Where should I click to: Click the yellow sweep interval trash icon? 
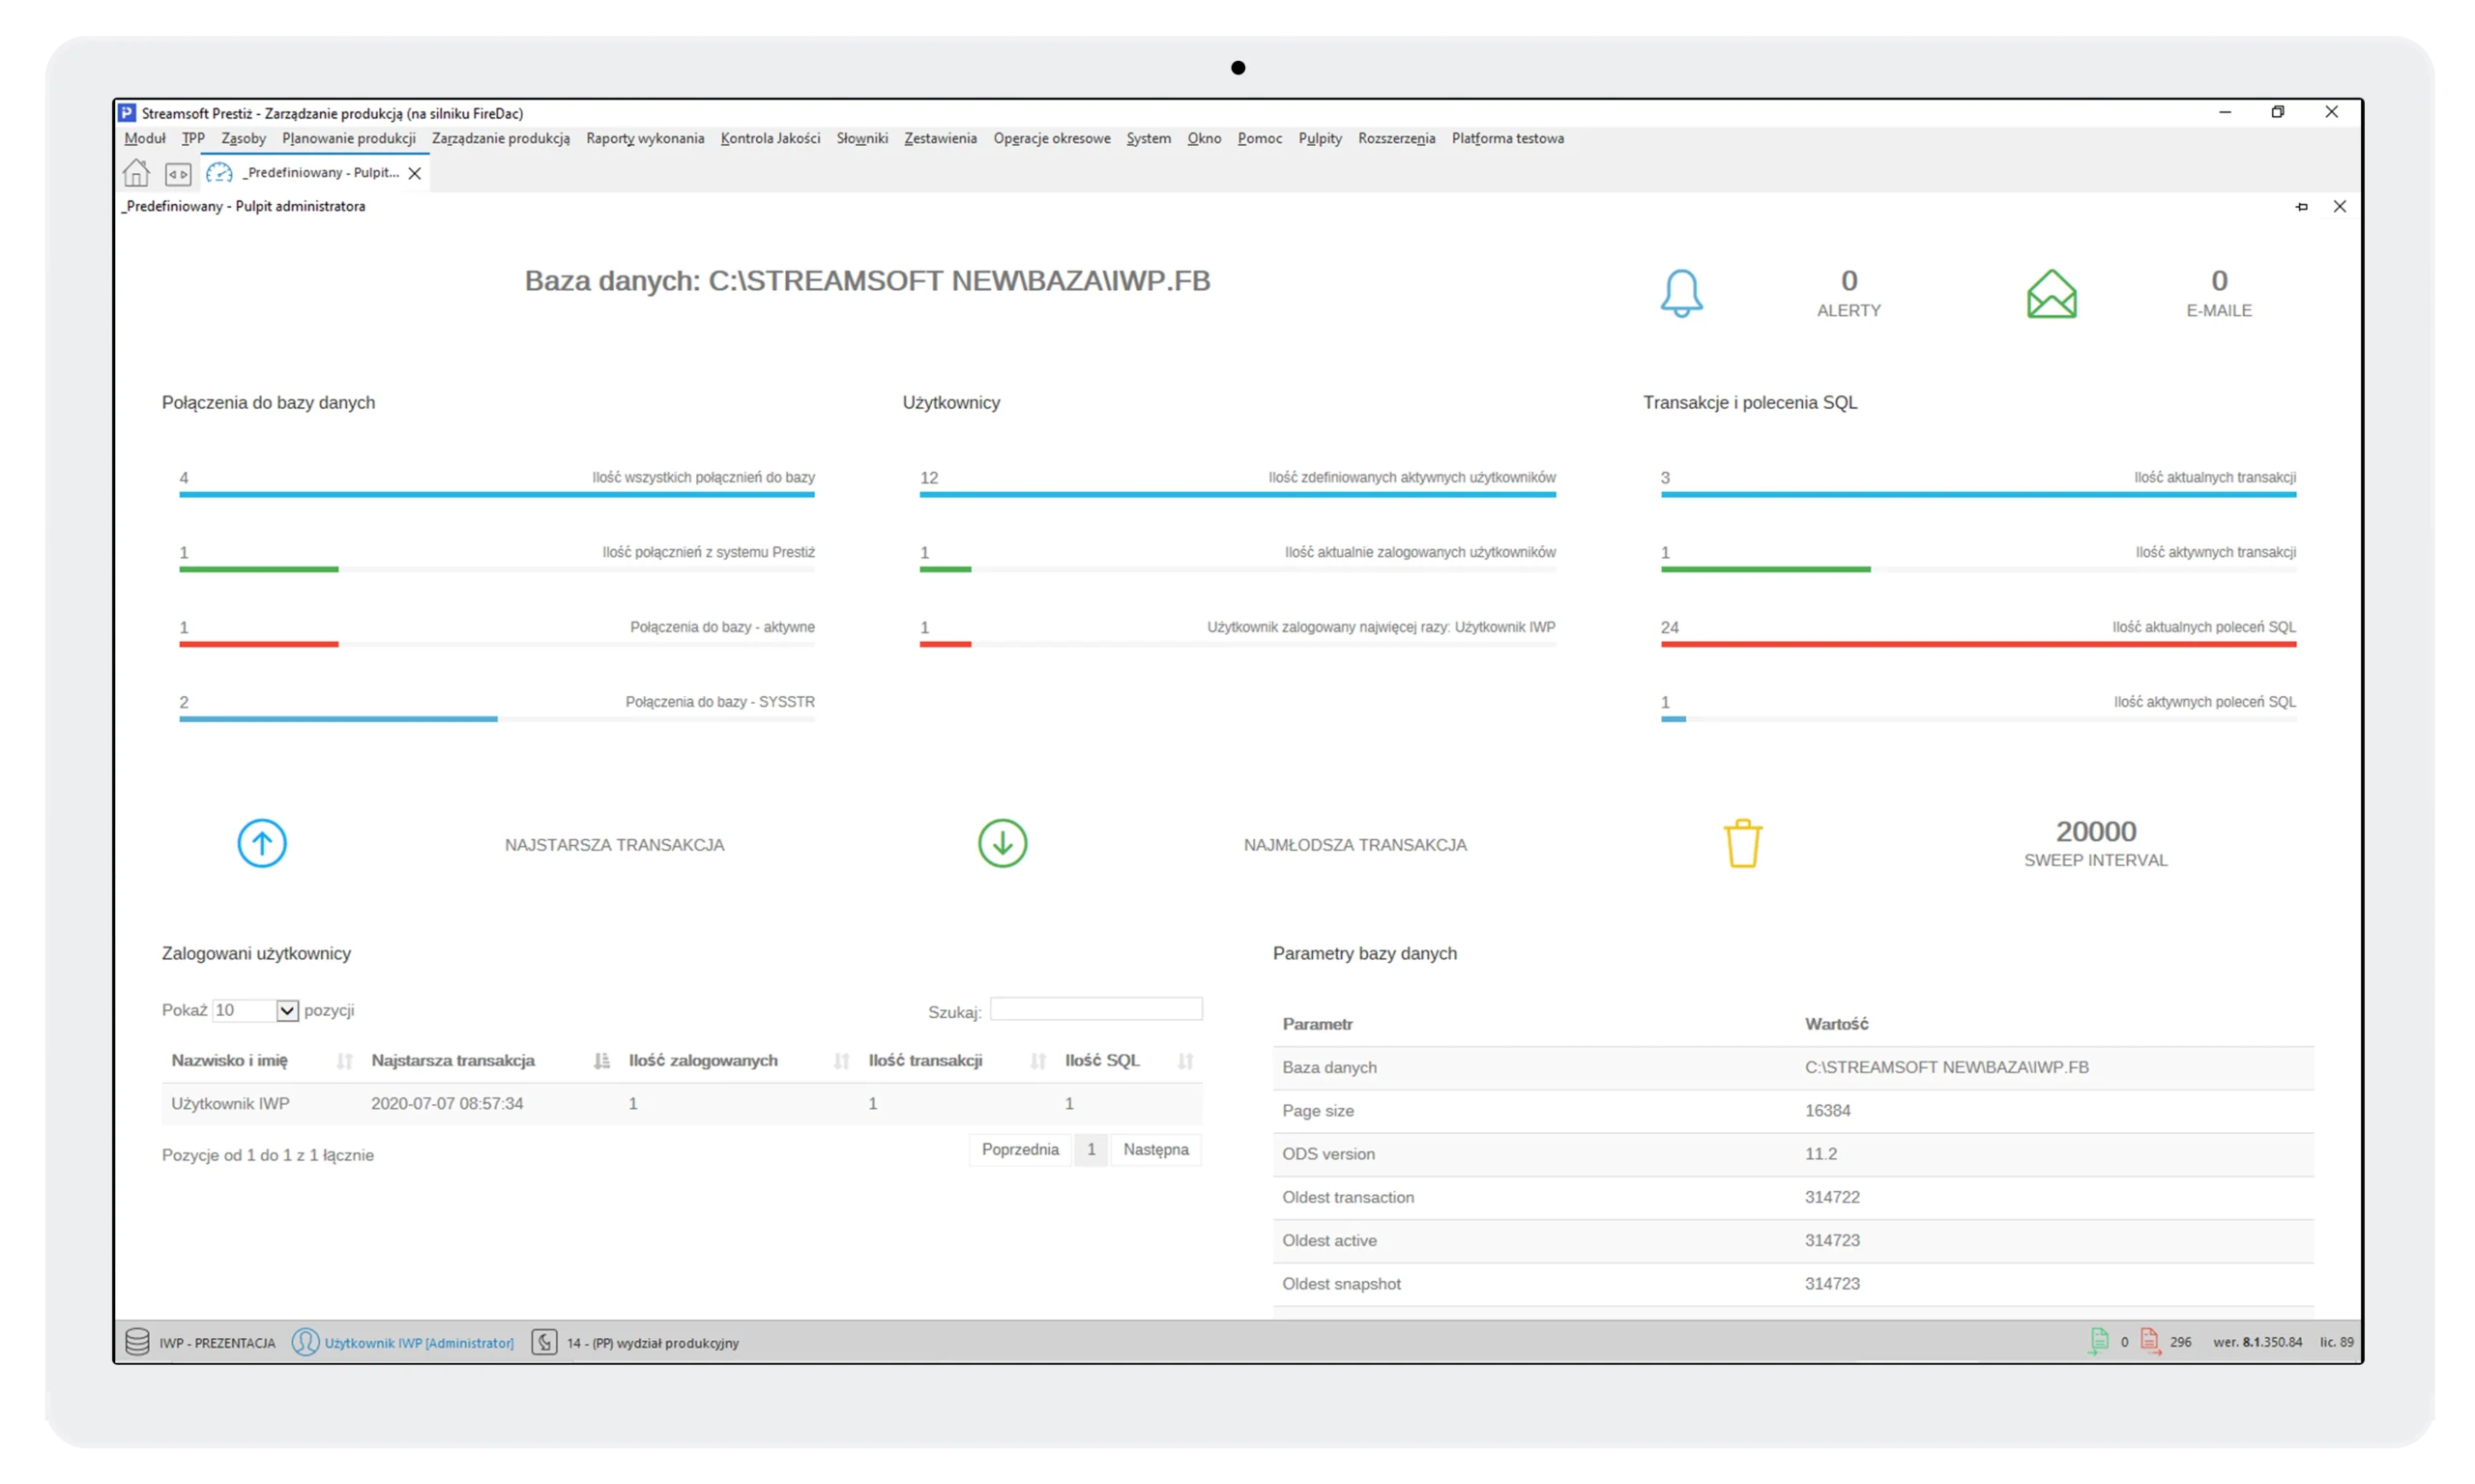(x=1742, y=843)
